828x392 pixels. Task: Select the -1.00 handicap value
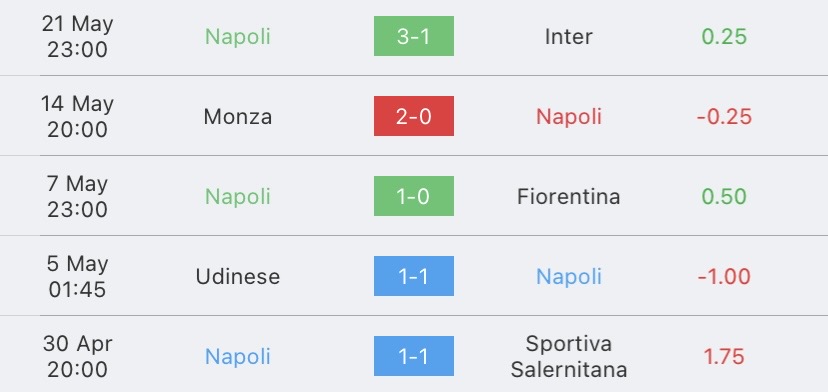coord(724,277)
